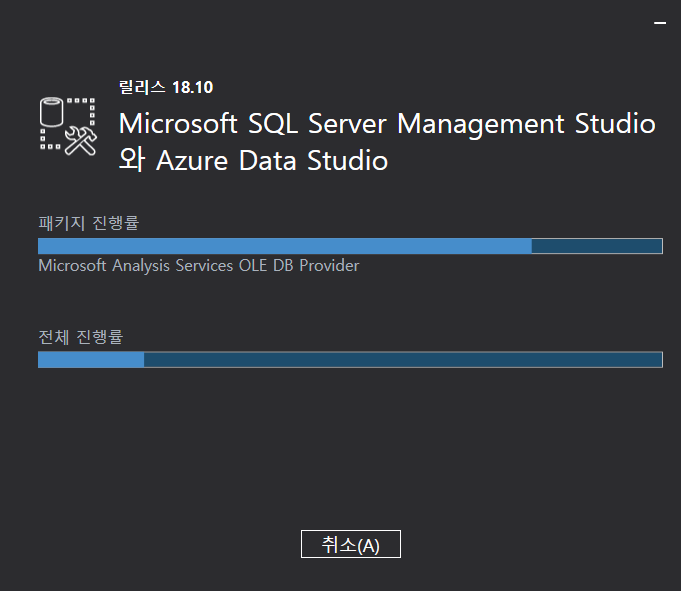Cancel the installation with 취소(A) button
681x591 pixels.
(350, 544)
